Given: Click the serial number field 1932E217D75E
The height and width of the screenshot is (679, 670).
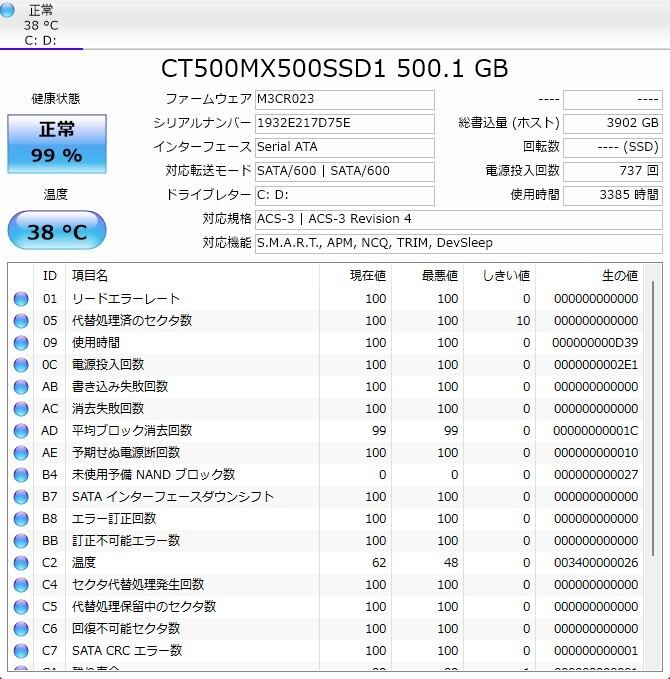Looking at the screenshot, I should 345,124.
